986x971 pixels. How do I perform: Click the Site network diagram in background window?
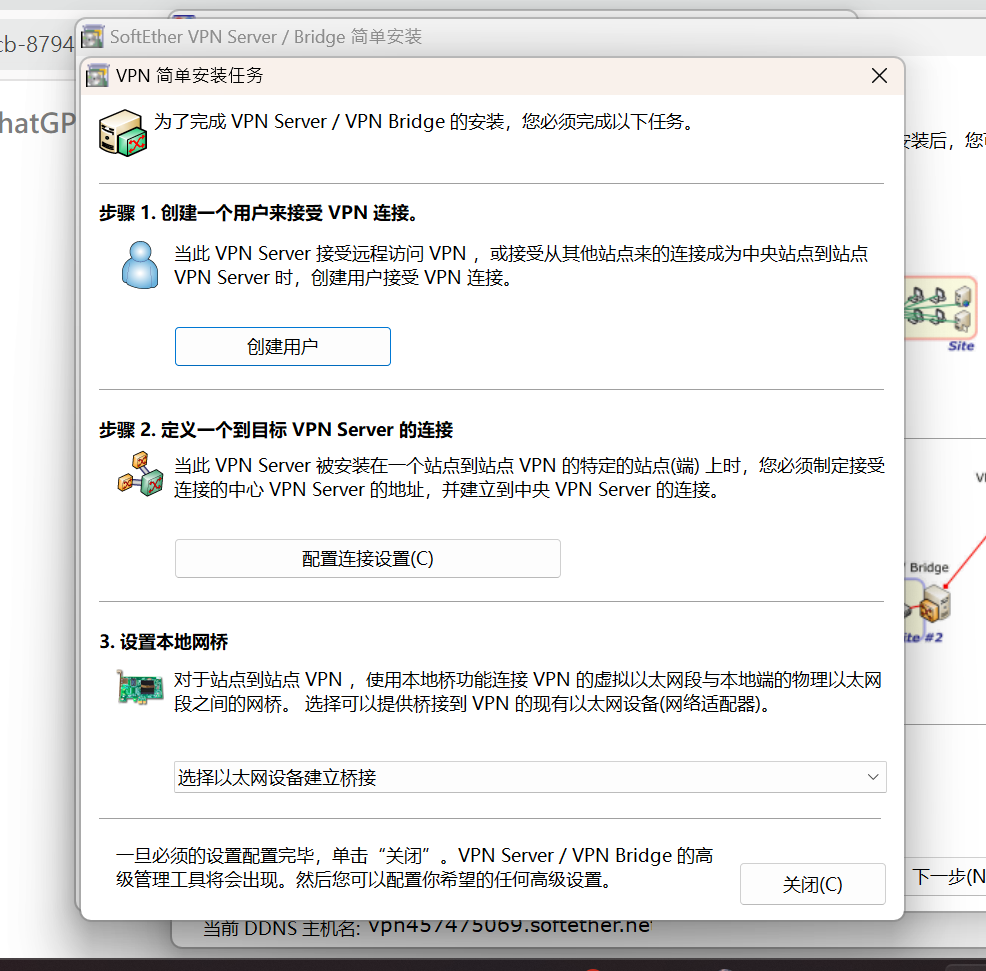pyautogui.click(x=941, y=308)
